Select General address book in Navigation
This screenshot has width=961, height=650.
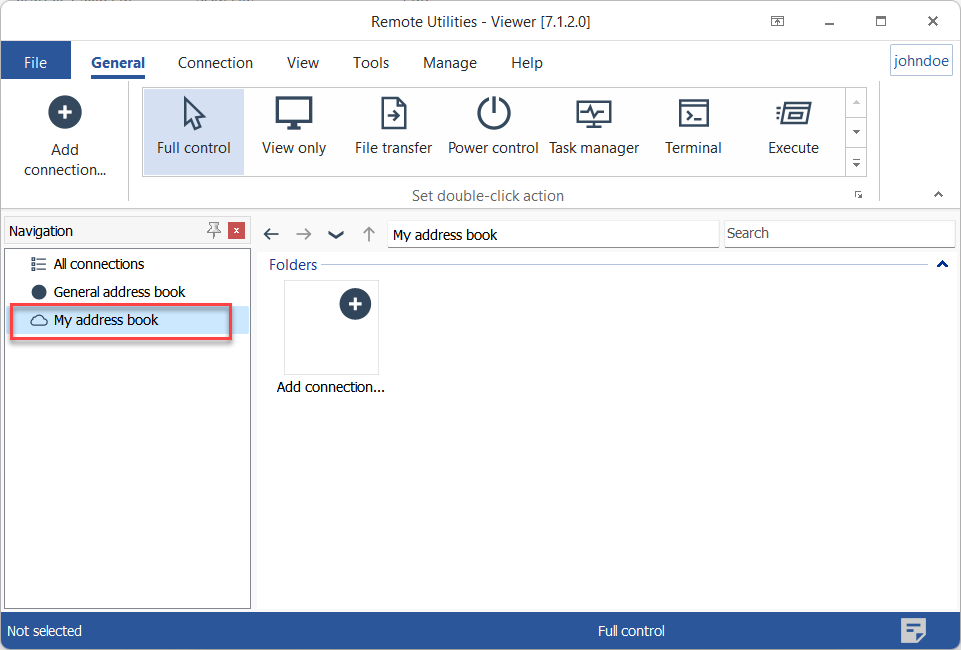(x=119, y=292)
